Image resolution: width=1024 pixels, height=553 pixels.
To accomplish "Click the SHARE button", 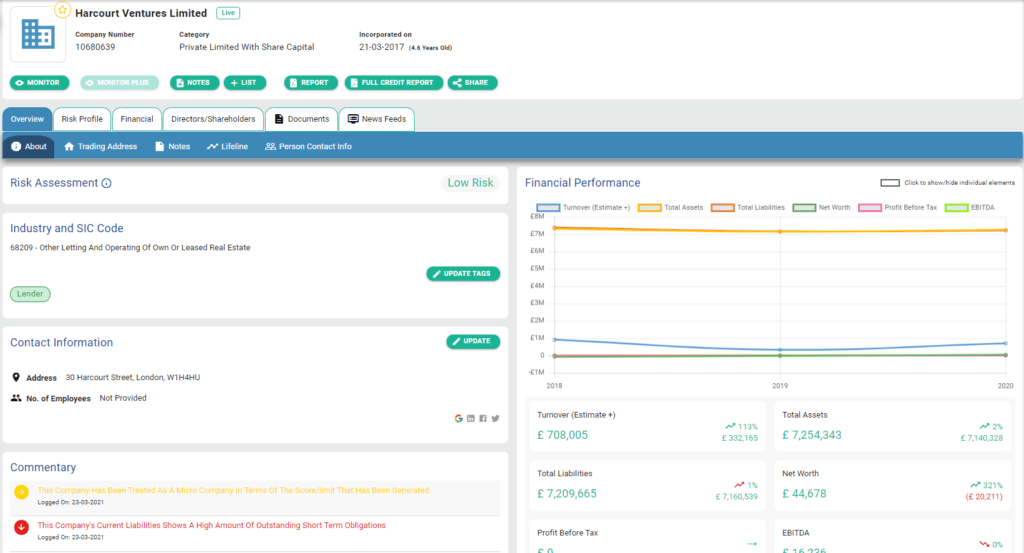I will tap(472, 83).
